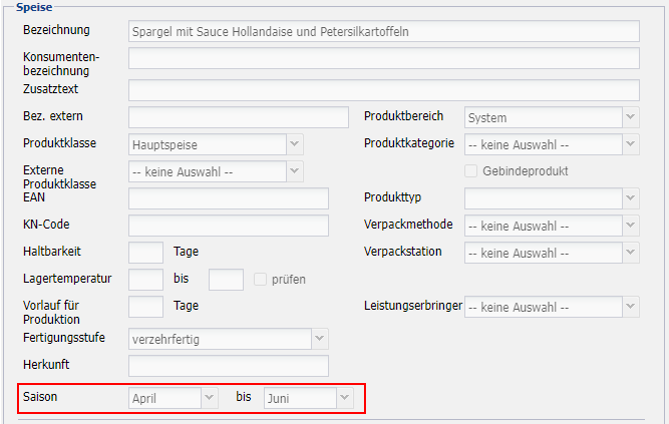This screenshot has height=424, width=669.
Task: Open the Saison start month dropdown
Action: tap(173, 398)
